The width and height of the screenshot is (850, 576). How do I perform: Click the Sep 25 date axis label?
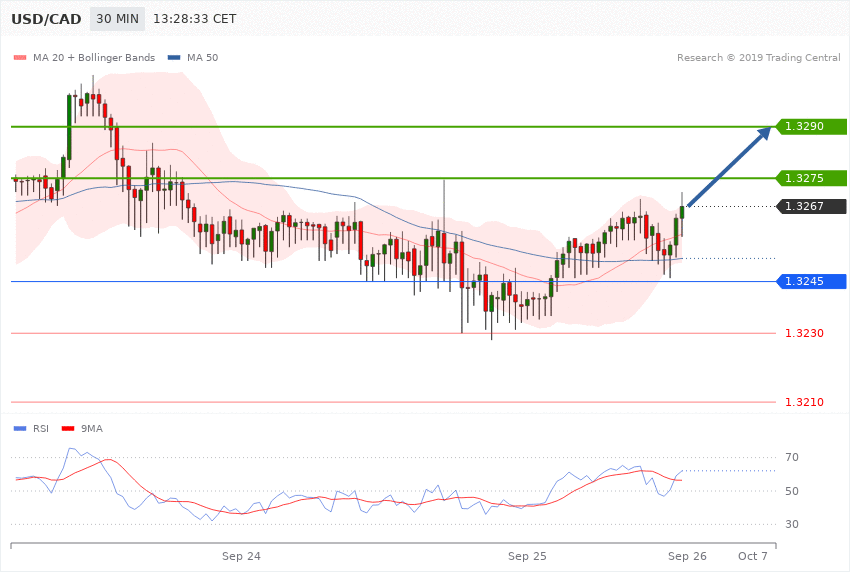point(527,556)
